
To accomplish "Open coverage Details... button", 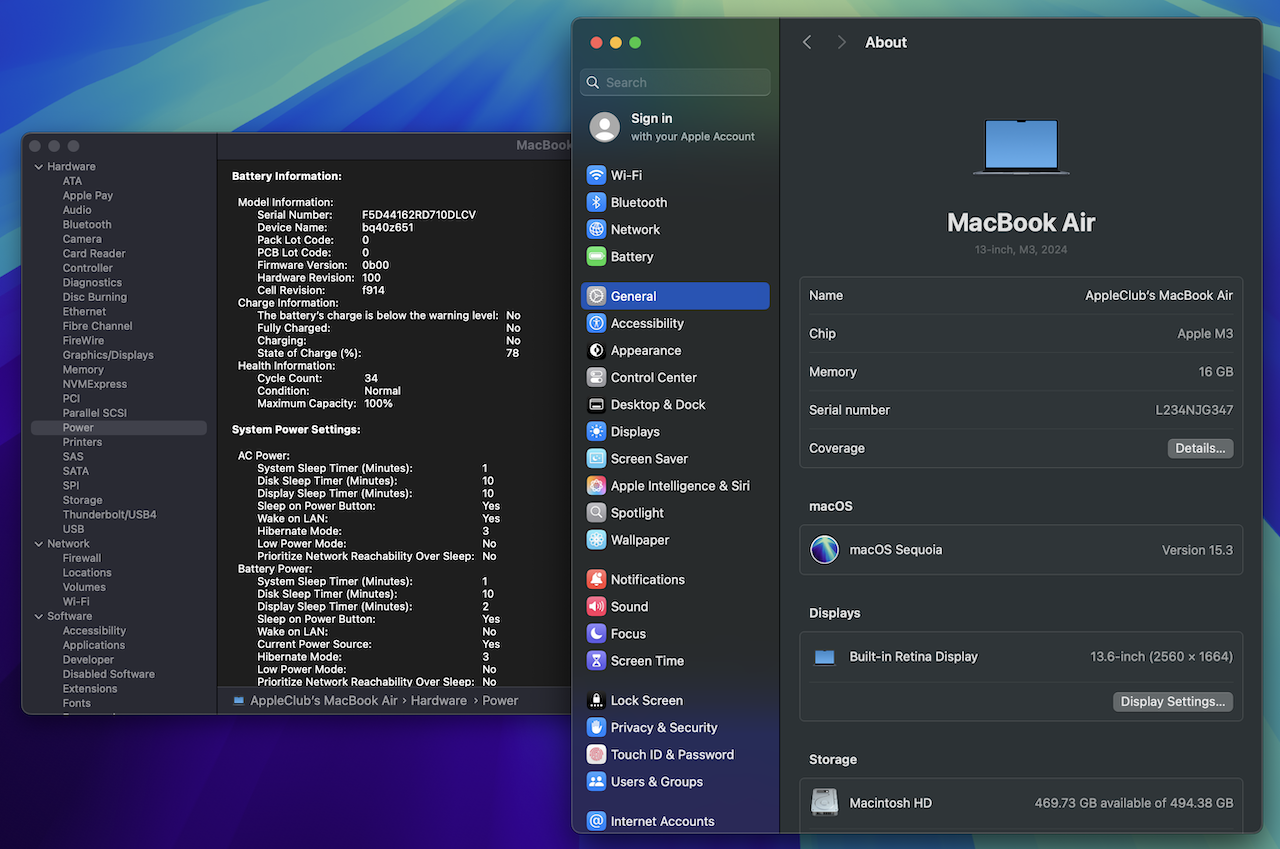I will [x=1200, y=448].
